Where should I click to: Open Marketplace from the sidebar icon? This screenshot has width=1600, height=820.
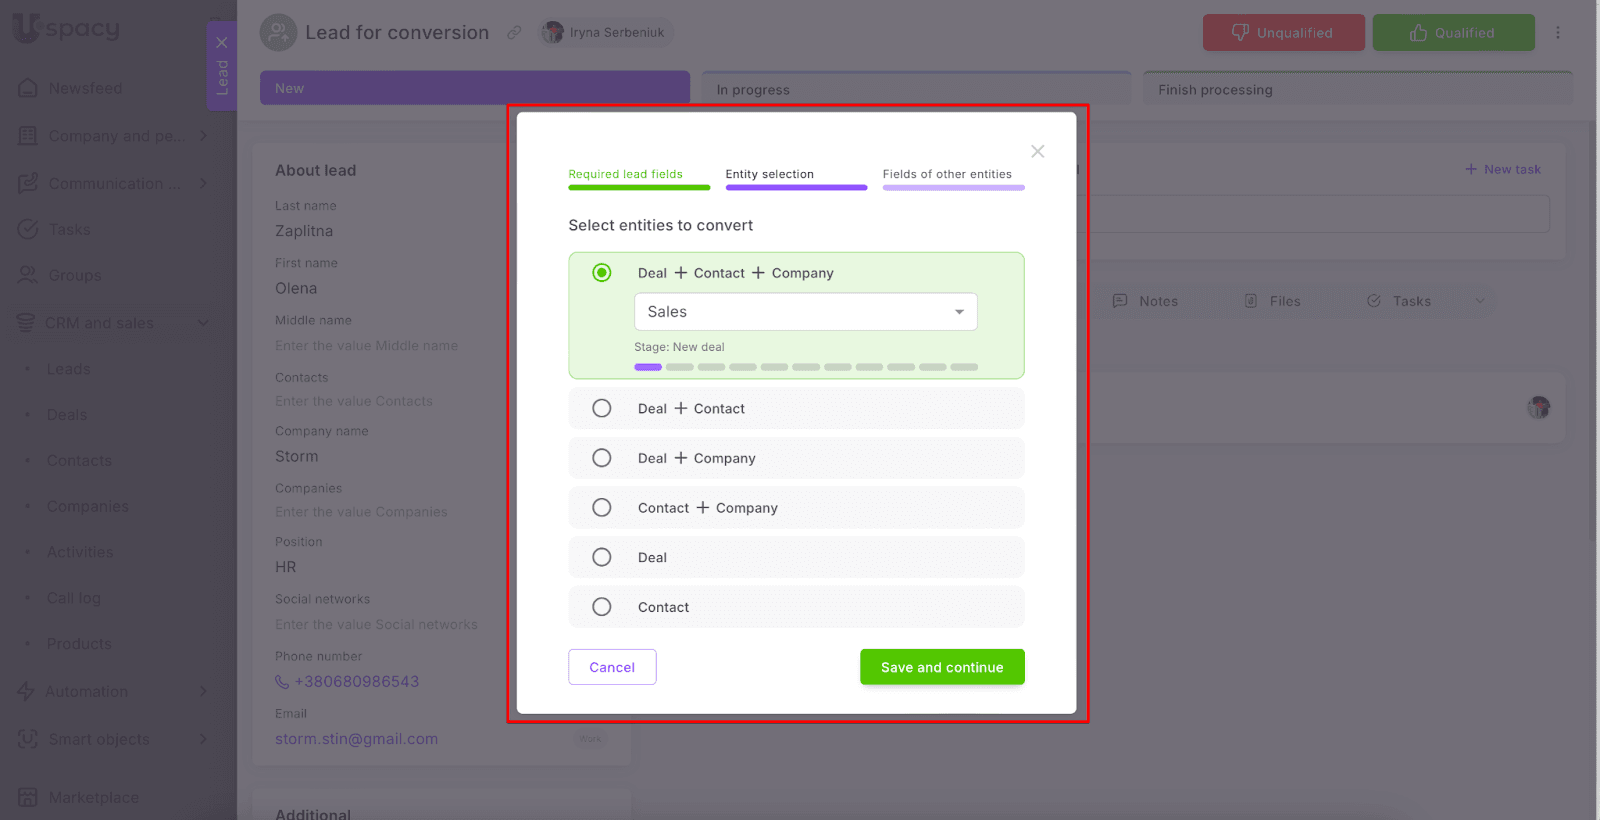[x=28, y=797]
